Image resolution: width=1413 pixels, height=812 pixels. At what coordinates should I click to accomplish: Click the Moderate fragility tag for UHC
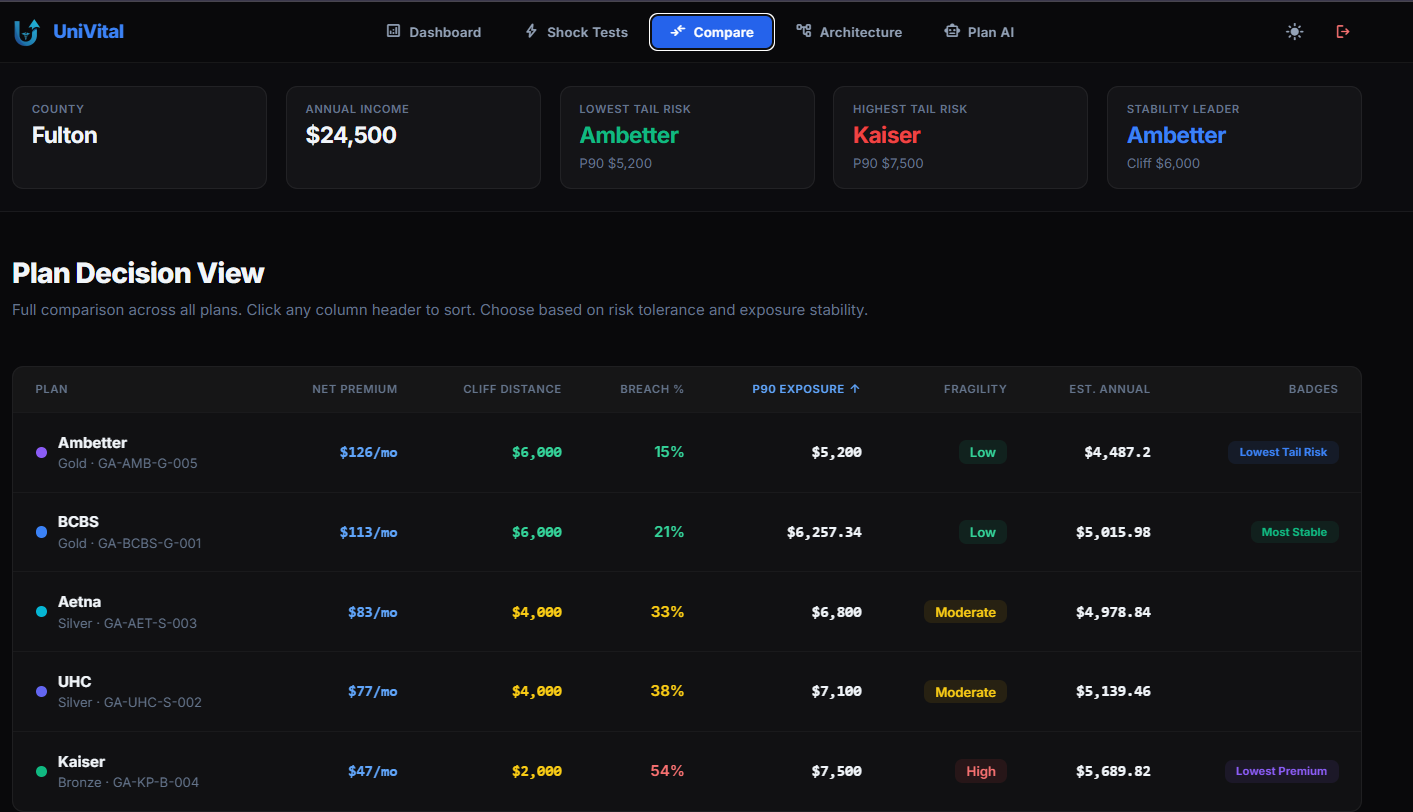[965, 692]
